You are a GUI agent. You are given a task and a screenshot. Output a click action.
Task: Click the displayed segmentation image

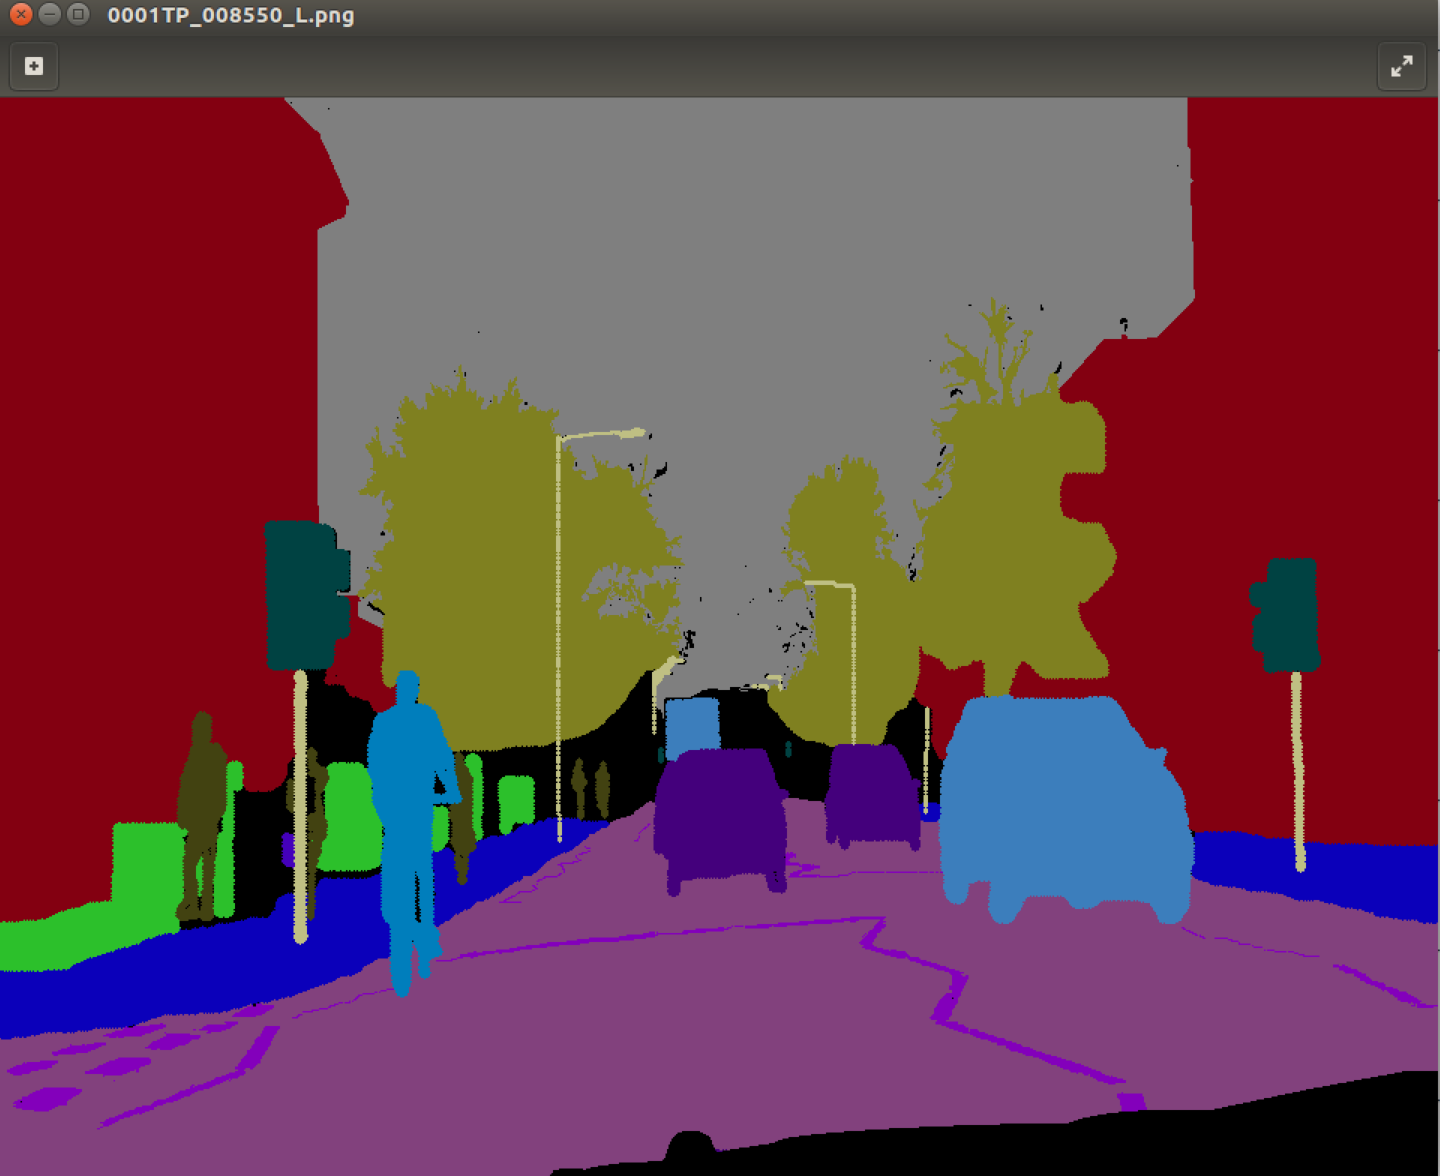coord(720,636)
